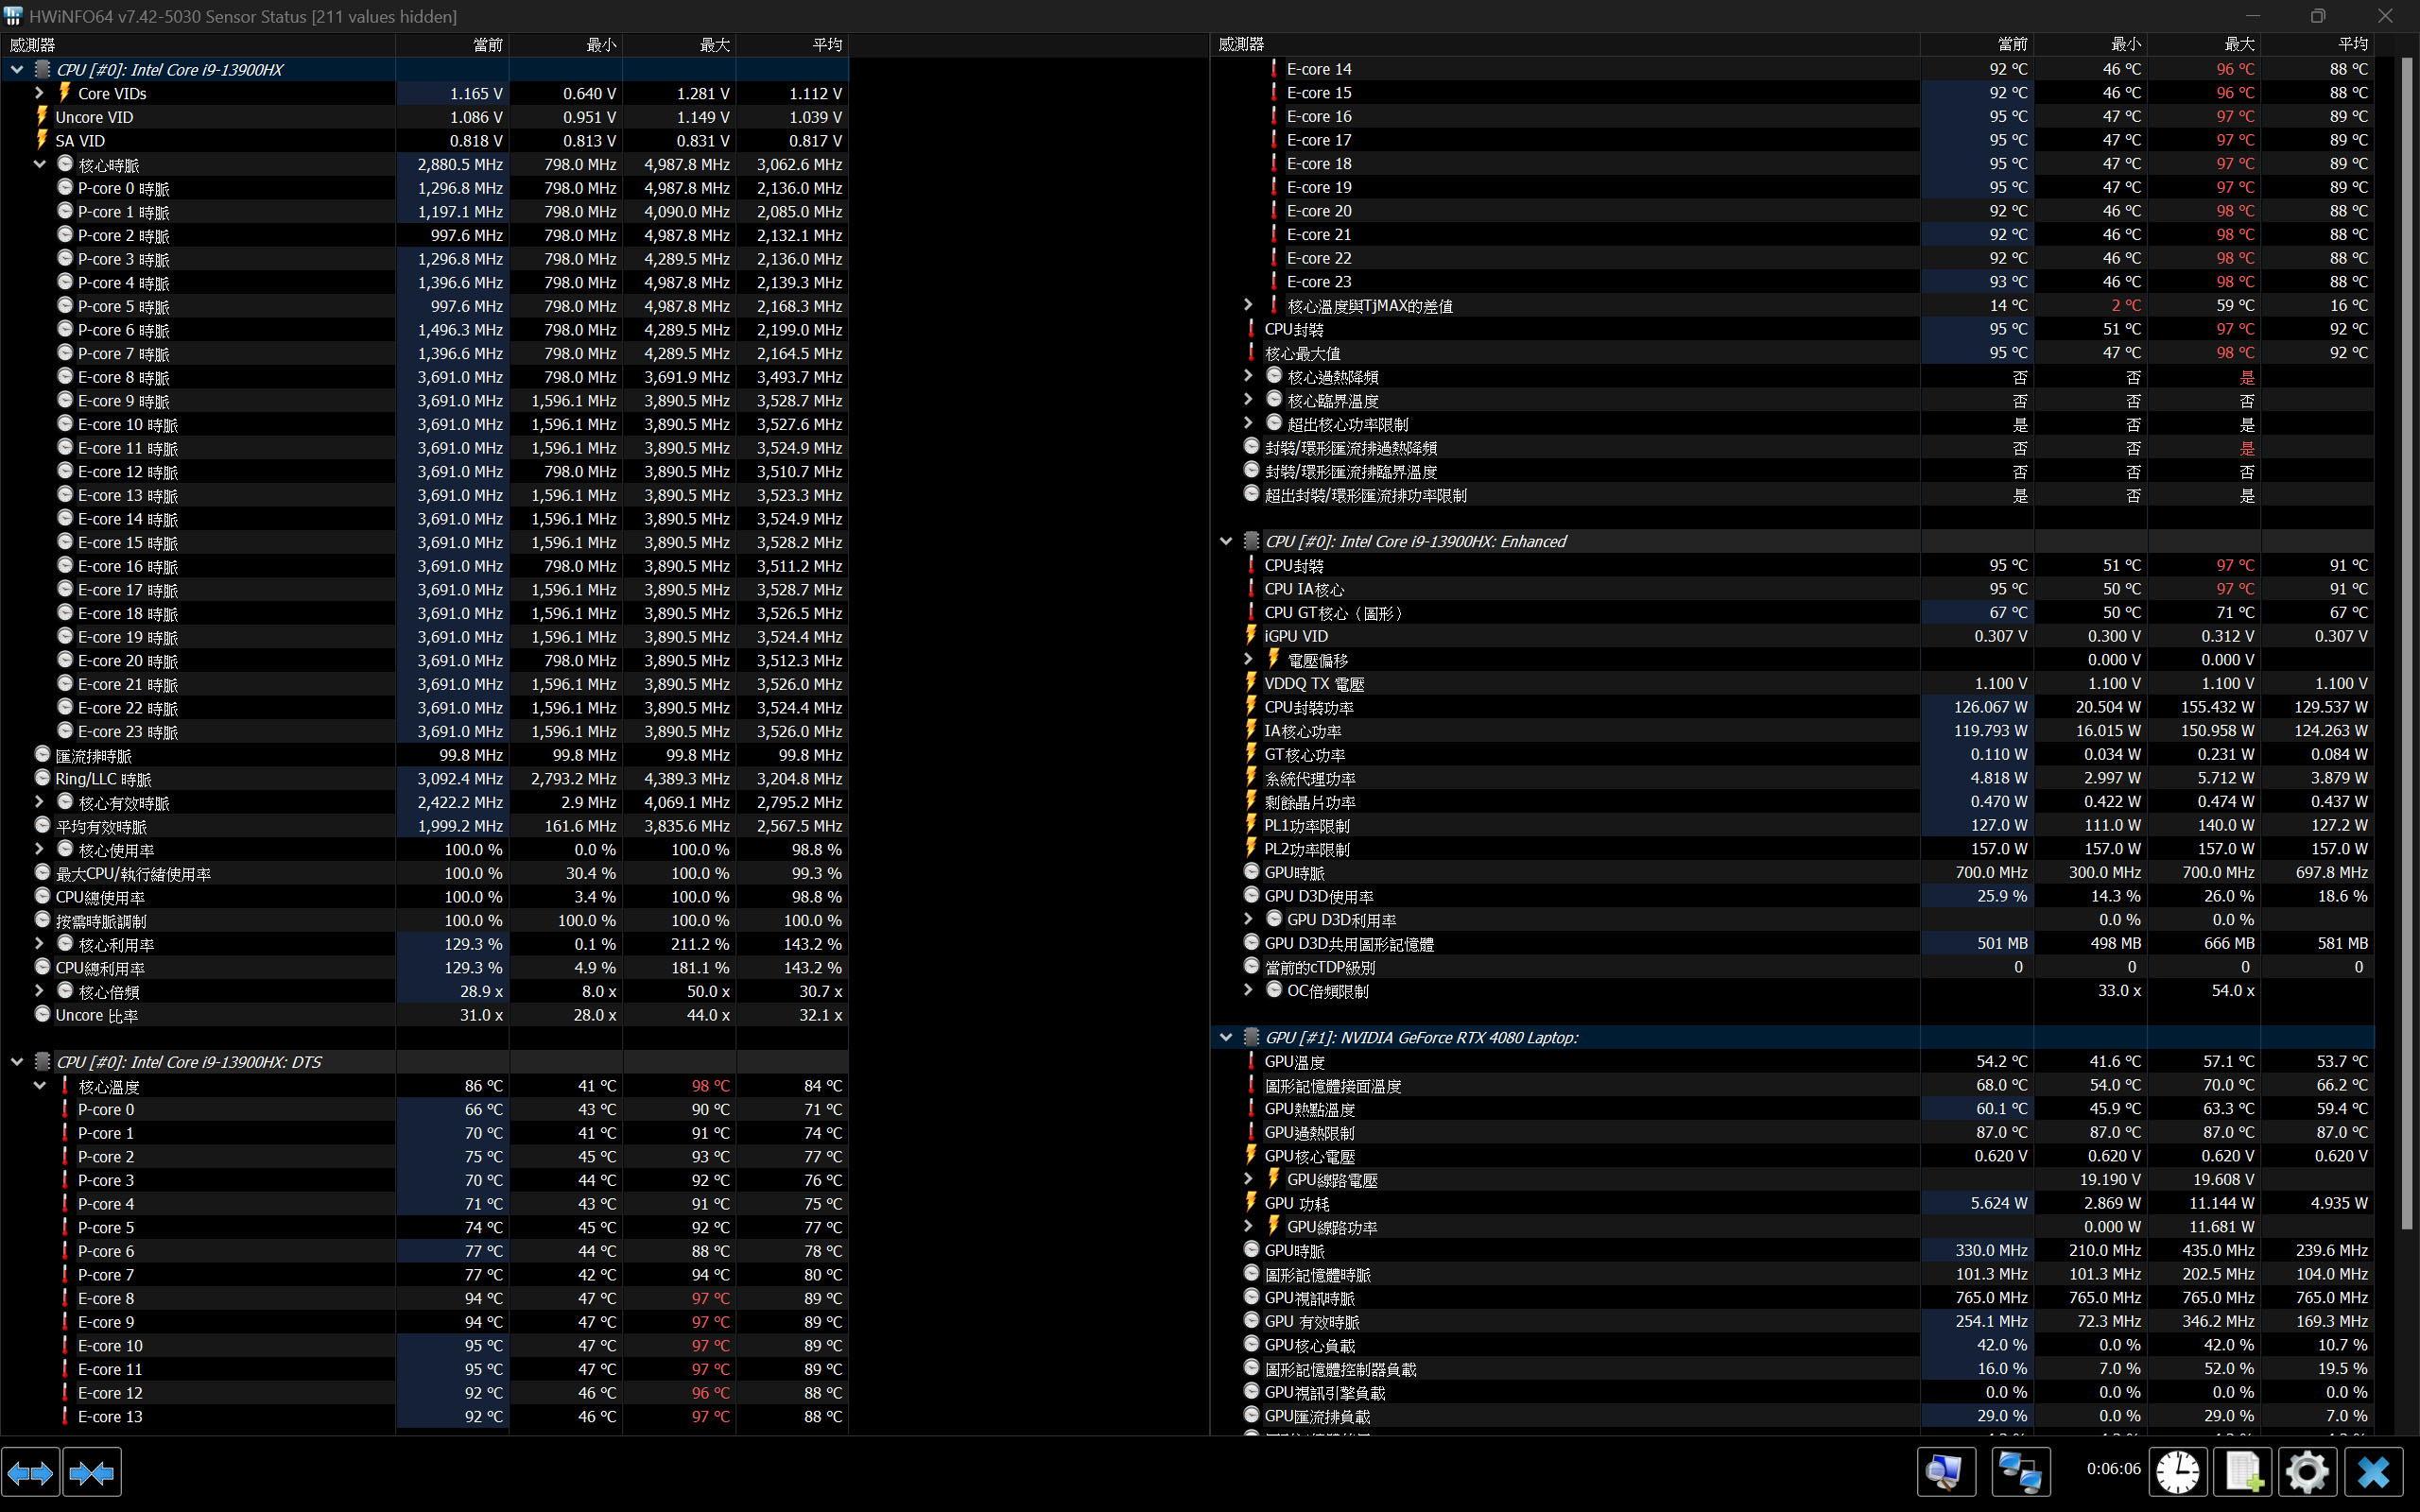Click the lightning icon beside GPU 功耗
This screenshot has width=2420, height=1512.
coord(1251,1203)
